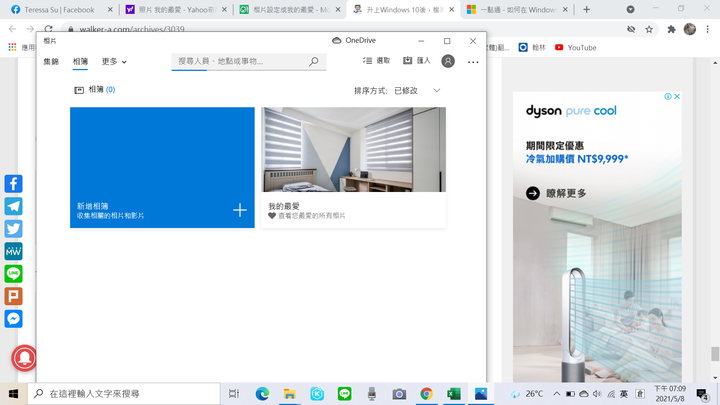Switch to Teressa Su Facebook browser tab

click(60, 10)
